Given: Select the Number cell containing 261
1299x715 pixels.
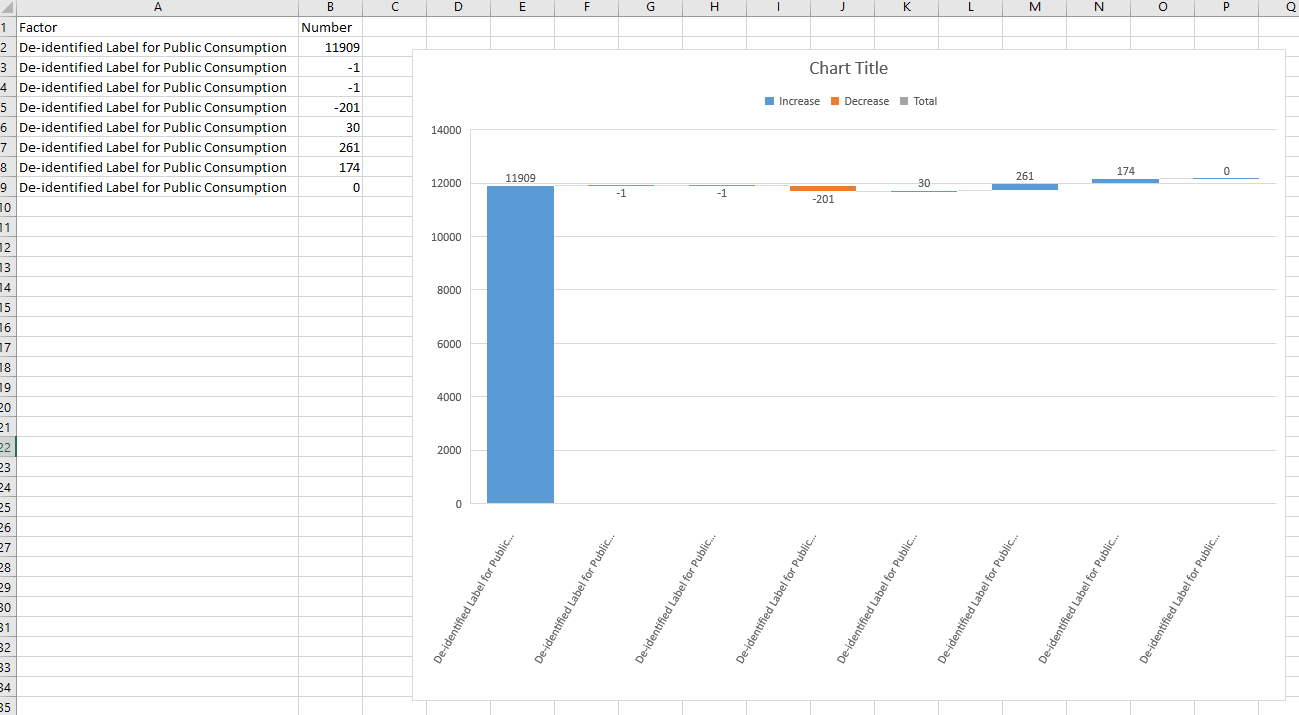Looking at the screenshot, I should (330, 147).
